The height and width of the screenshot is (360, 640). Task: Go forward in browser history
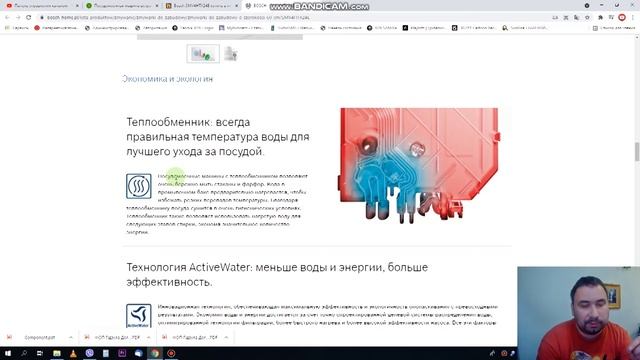pyautogui.click(x=18, y=18)
